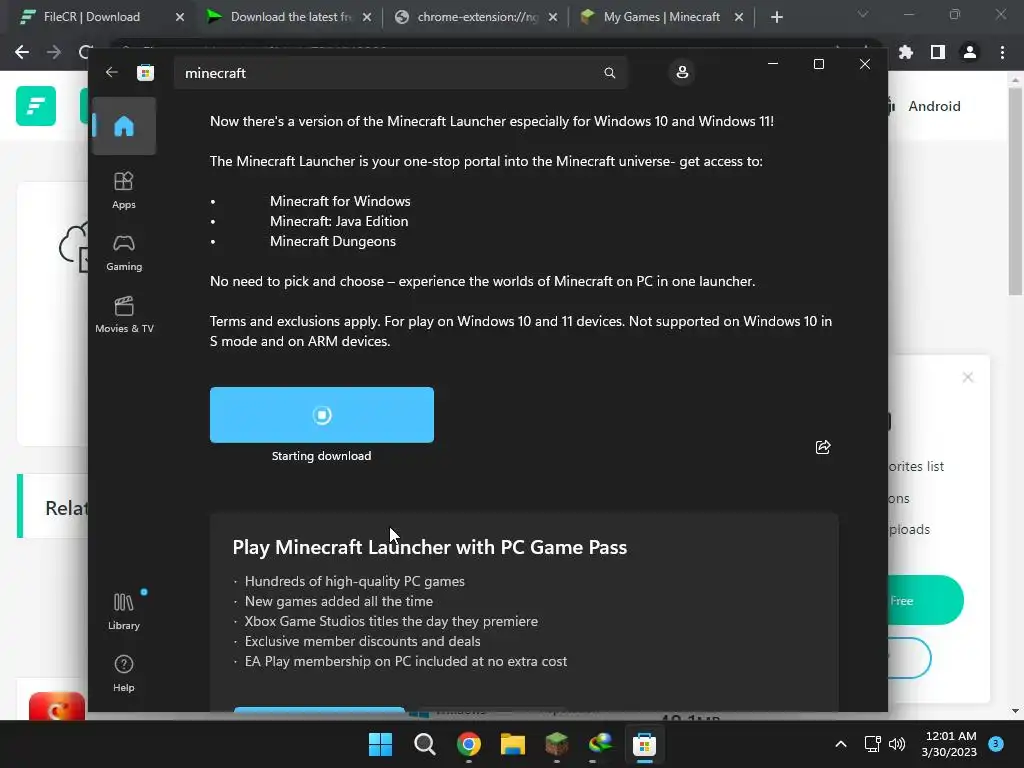Click the search magnifier in Store search box
The image size is (1024, 768).
tap(609, 72)
